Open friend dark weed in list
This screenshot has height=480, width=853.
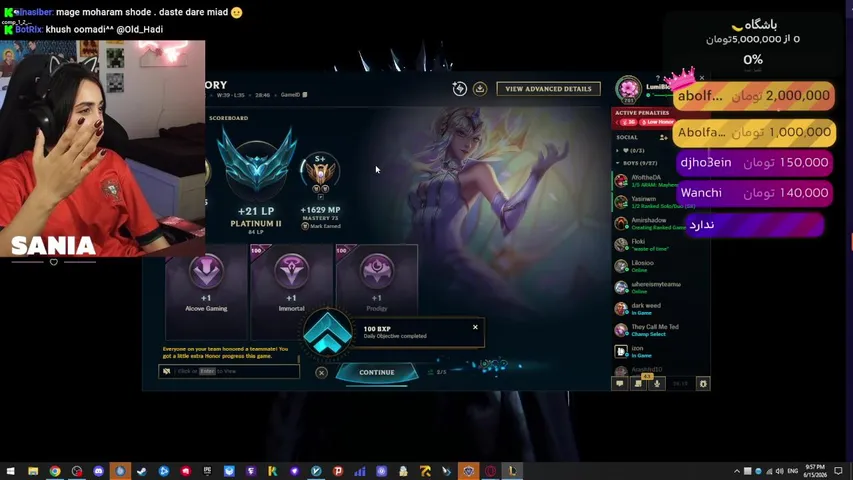pos(661,309)
